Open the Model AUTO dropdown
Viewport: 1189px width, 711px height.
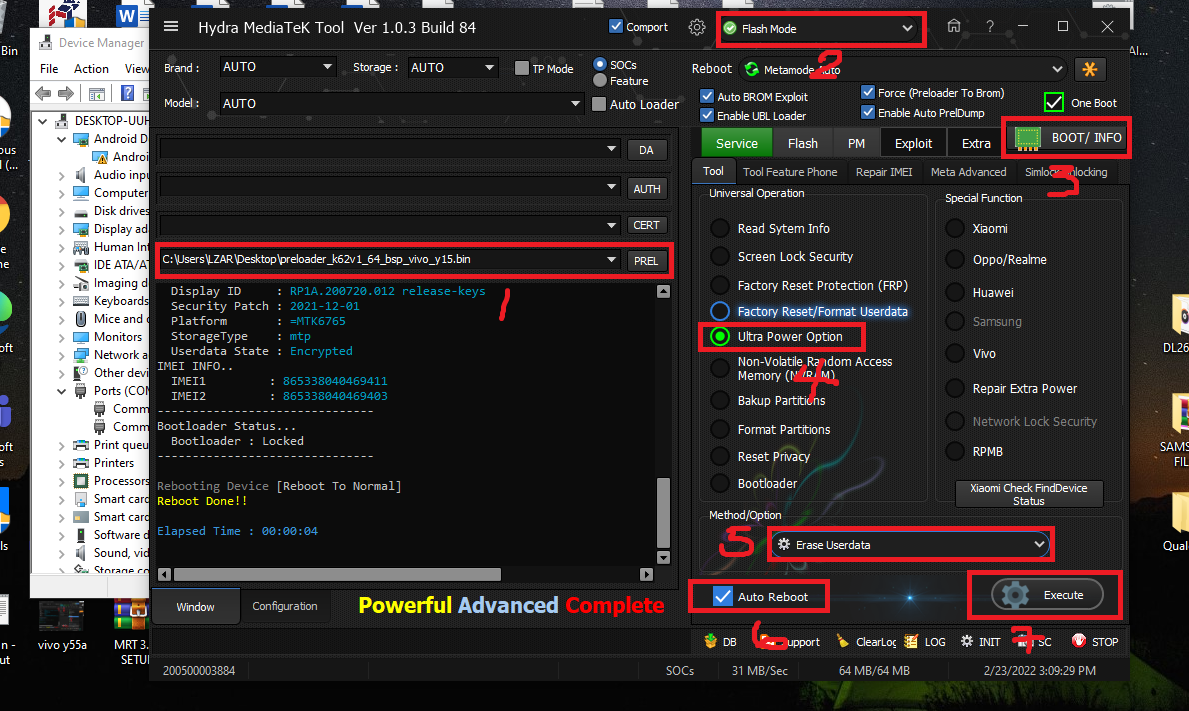[x=402, y=103]
